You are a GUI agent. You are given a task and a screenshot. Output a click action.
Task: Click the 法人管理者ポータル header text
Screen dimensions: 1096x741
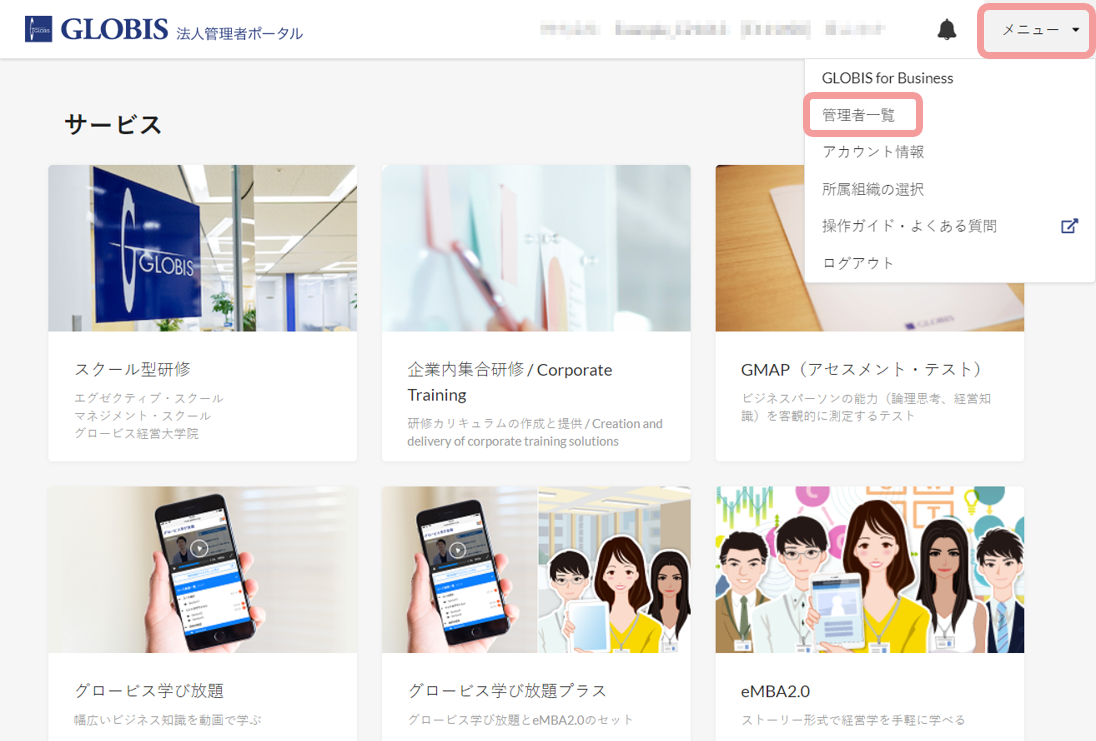[x=239, y=34]
